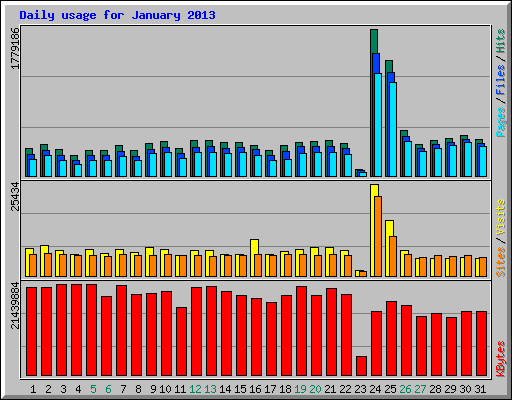Click green weekend day label 20
512x400 pixels.
tap(315, 389)
